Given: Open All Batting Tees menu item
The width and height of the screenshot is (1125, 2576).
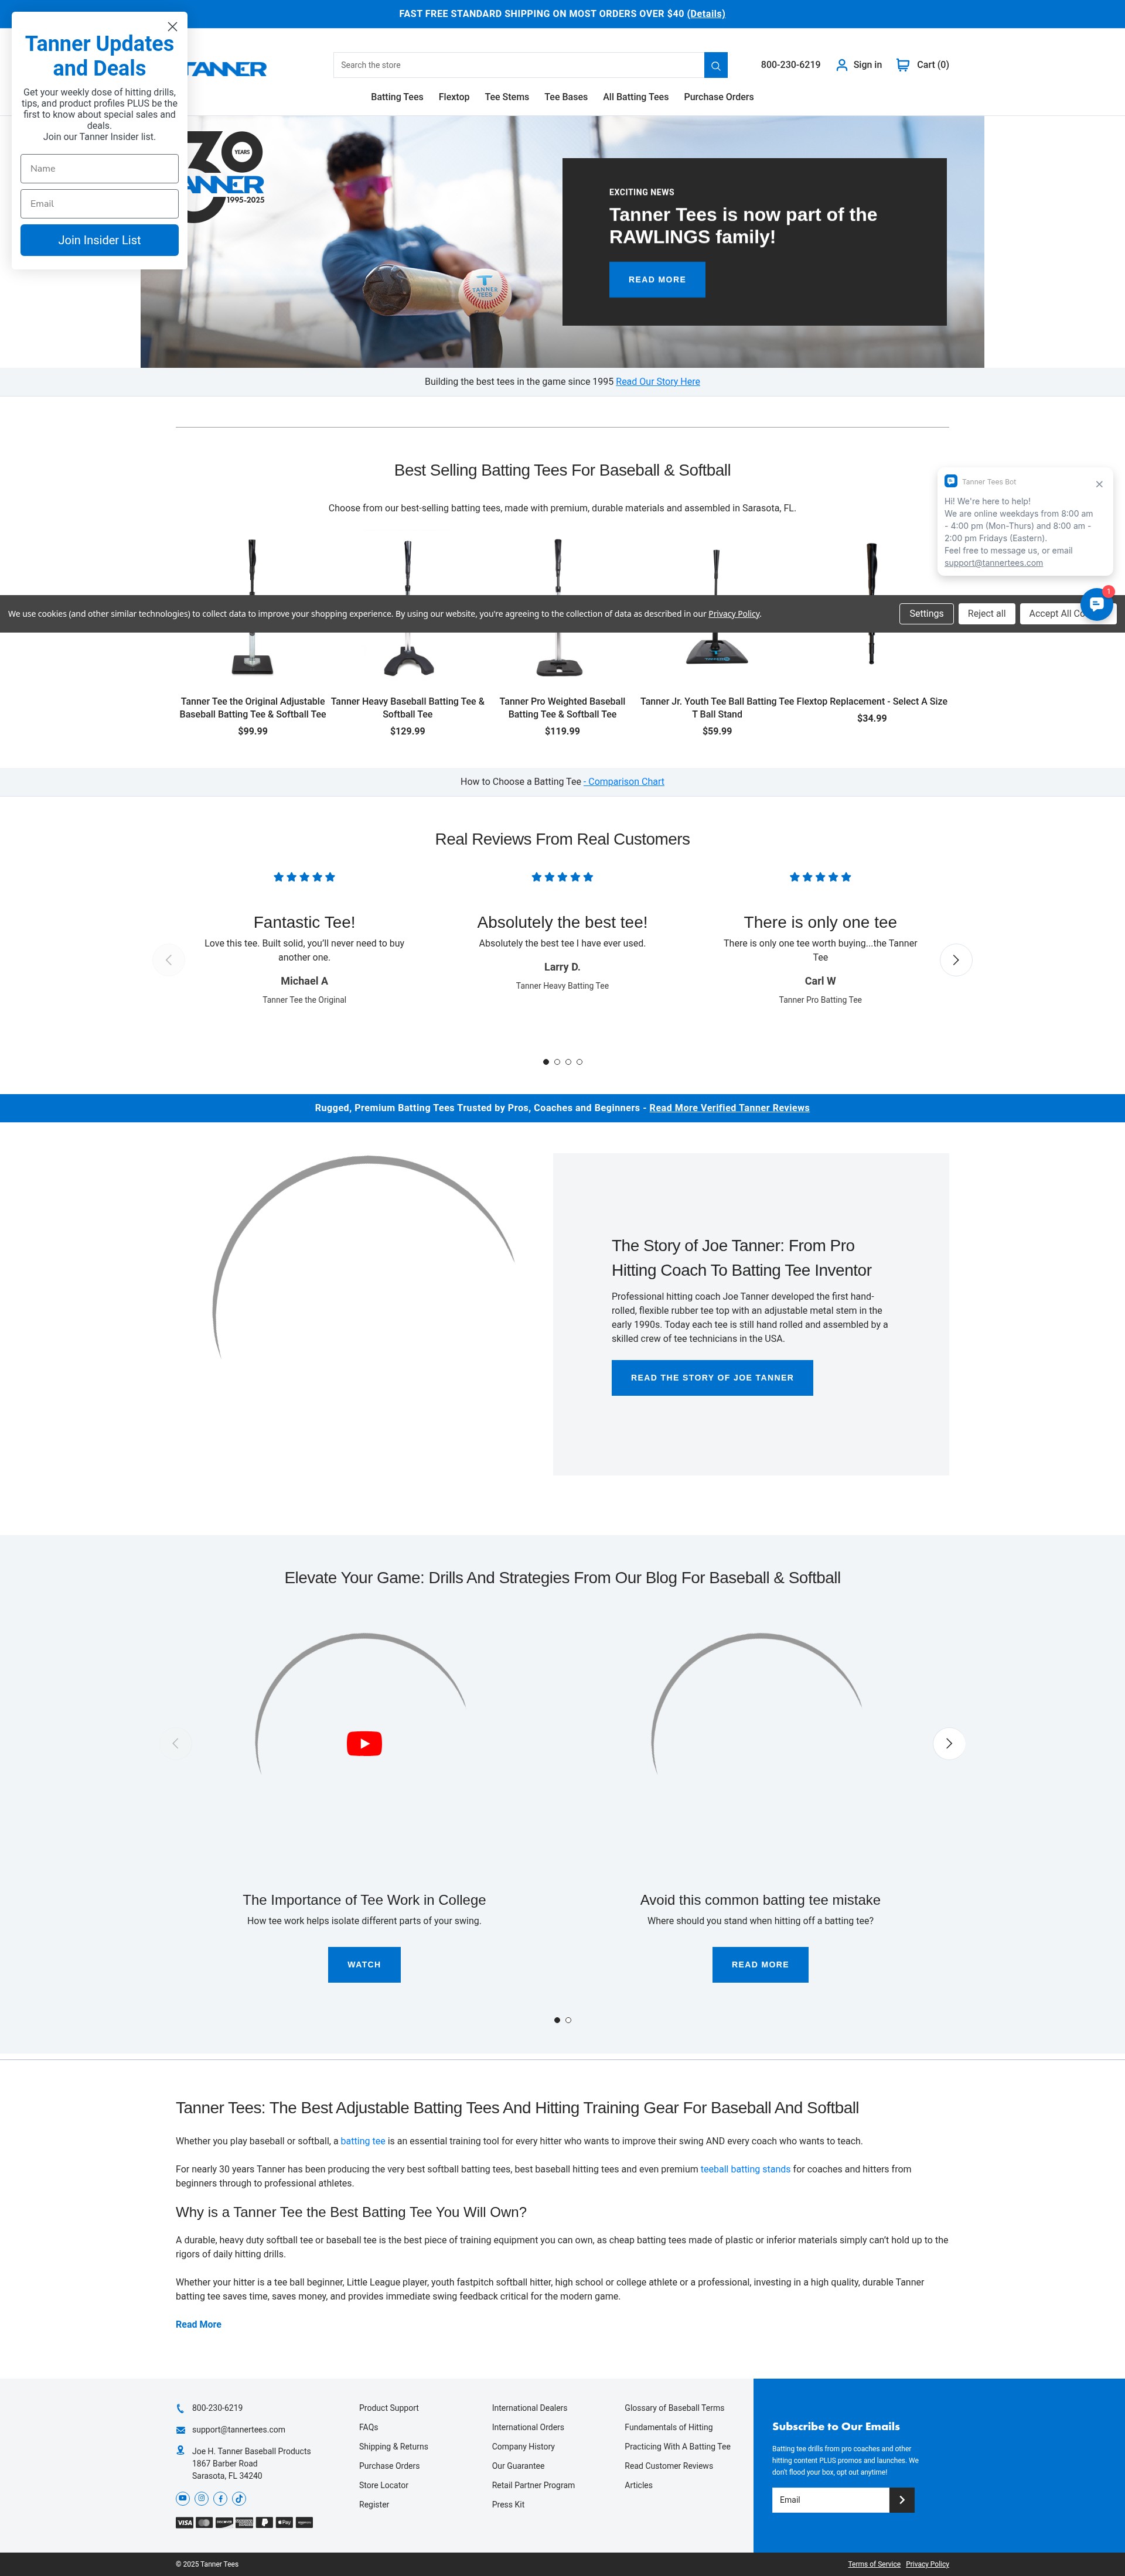Looking at the screenshot, I should 636,97.
